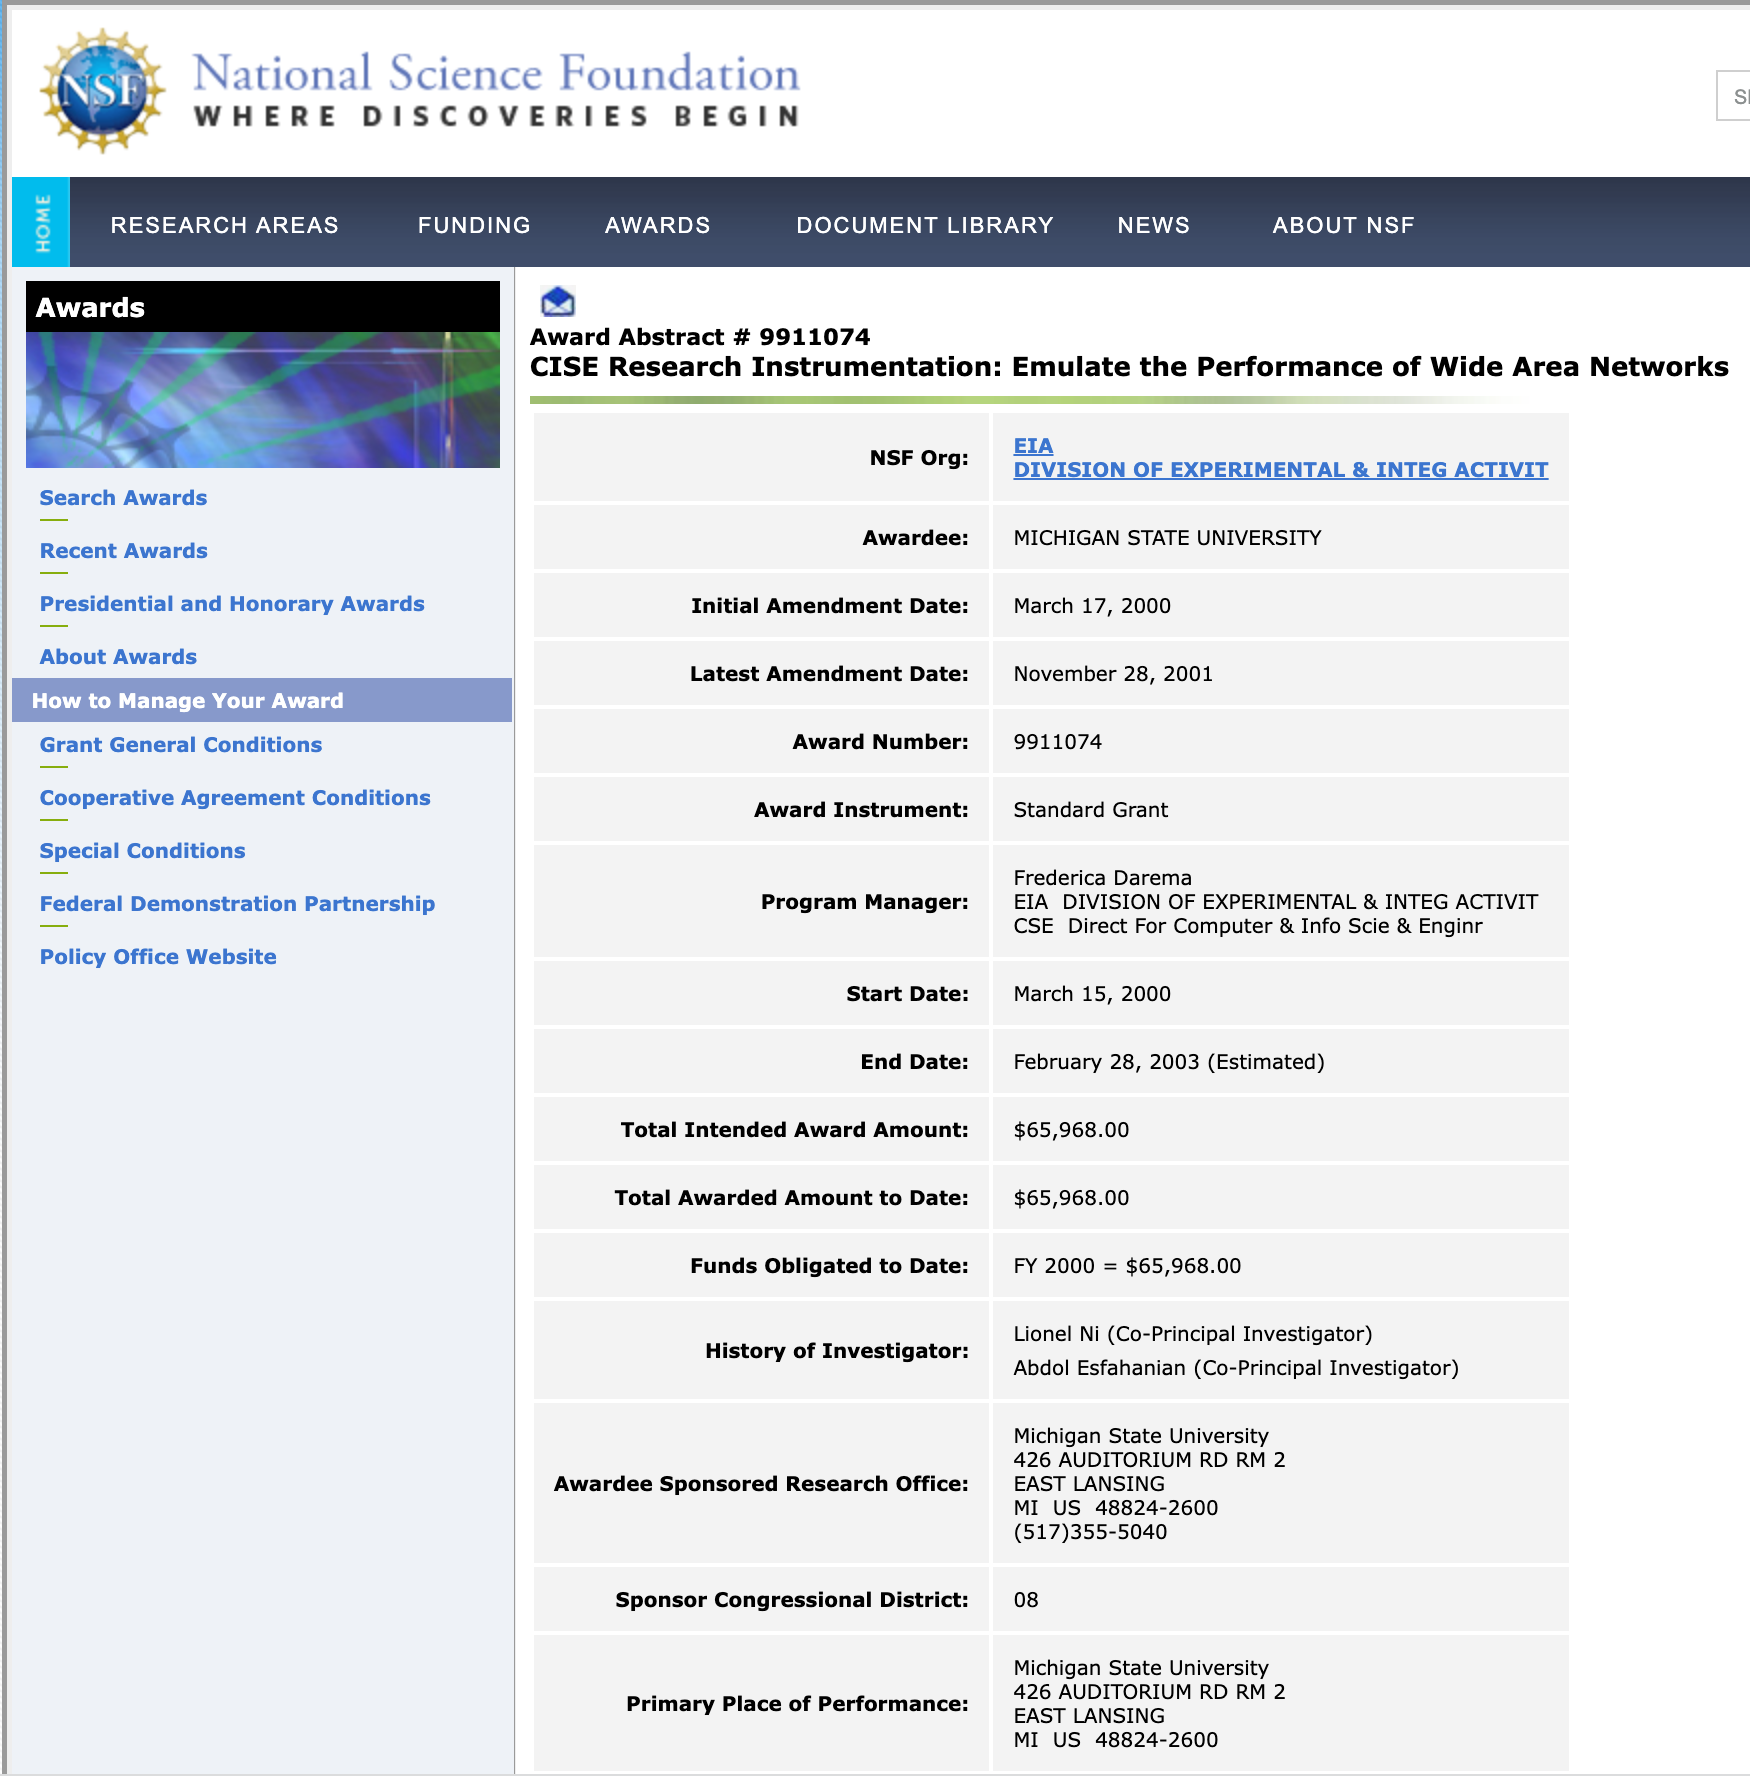Viewport: 1750px width, 1776px height.
Task: Click the NSF Org: label
Action: point(919,458)
